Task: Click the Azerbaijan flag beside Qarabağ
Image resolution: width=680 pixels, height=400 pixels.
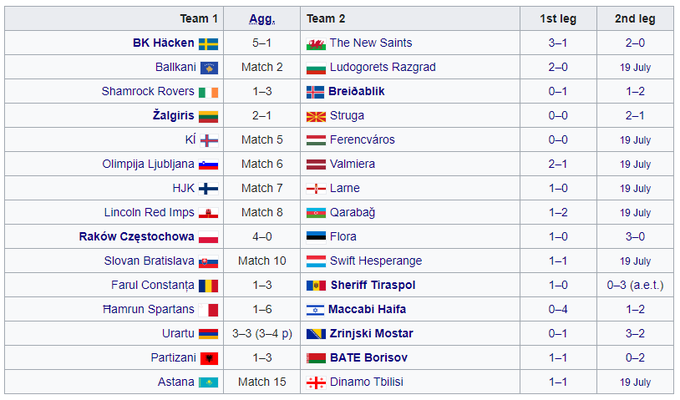Action: tap(316, 213)
